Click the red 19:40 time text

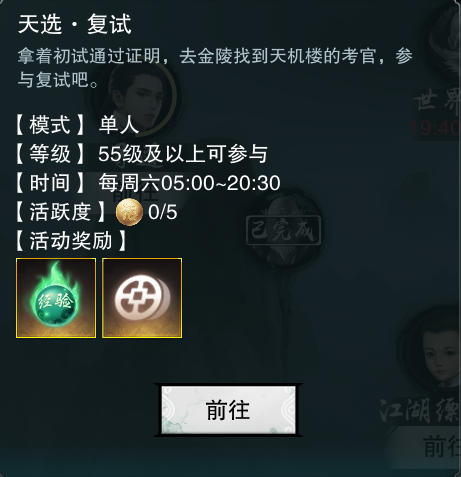click(435, 128)
